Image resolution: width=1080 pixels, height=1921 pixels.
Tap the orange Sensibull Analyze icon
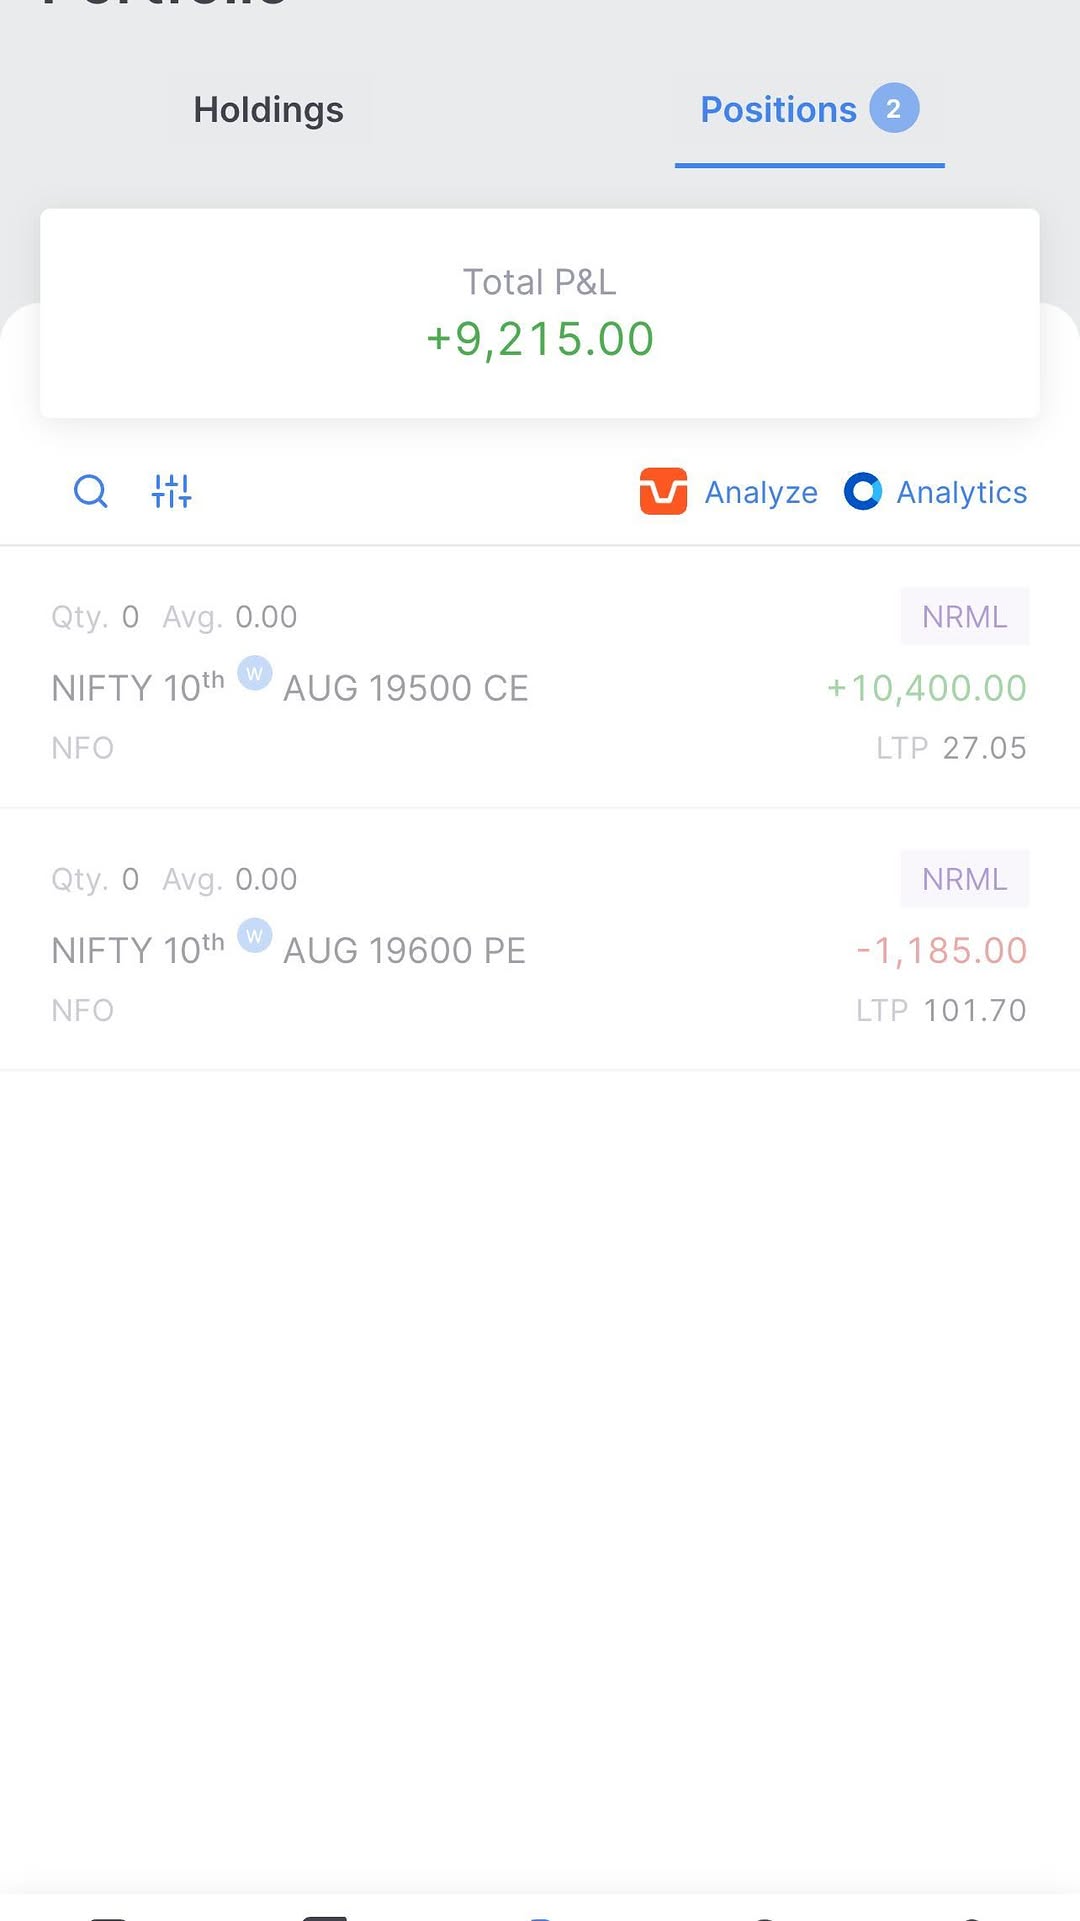(663, 491)
